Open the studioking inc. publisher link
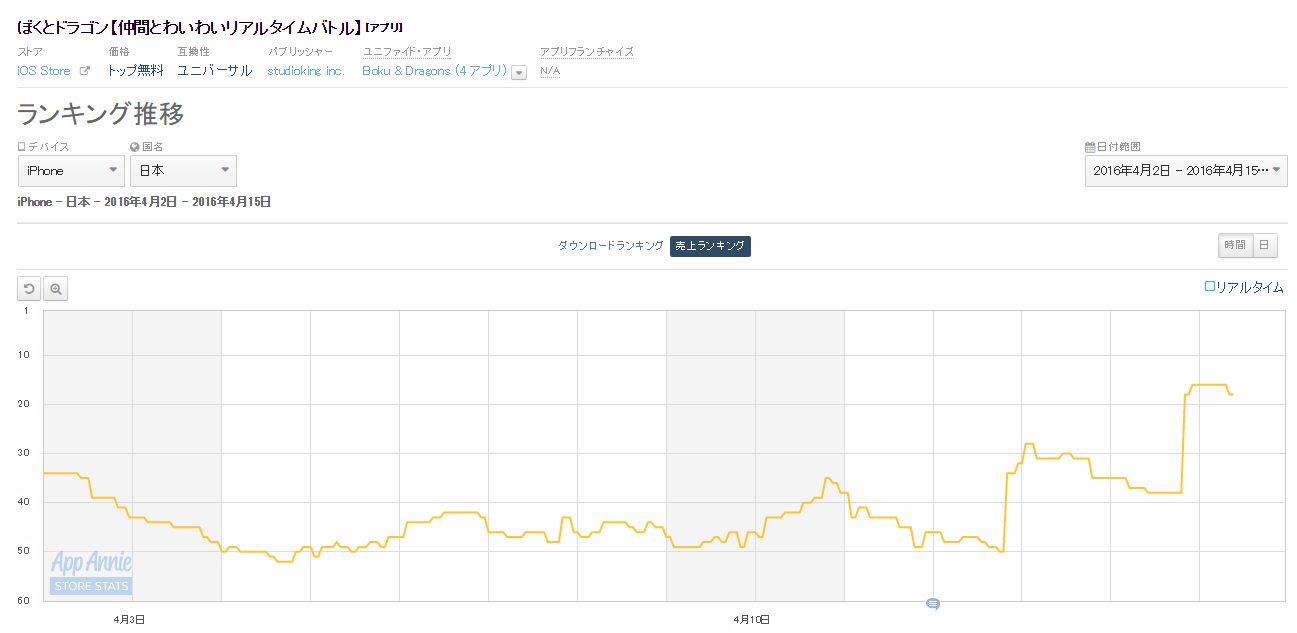This screenshot has width=1297, height=633. [306, 71]
